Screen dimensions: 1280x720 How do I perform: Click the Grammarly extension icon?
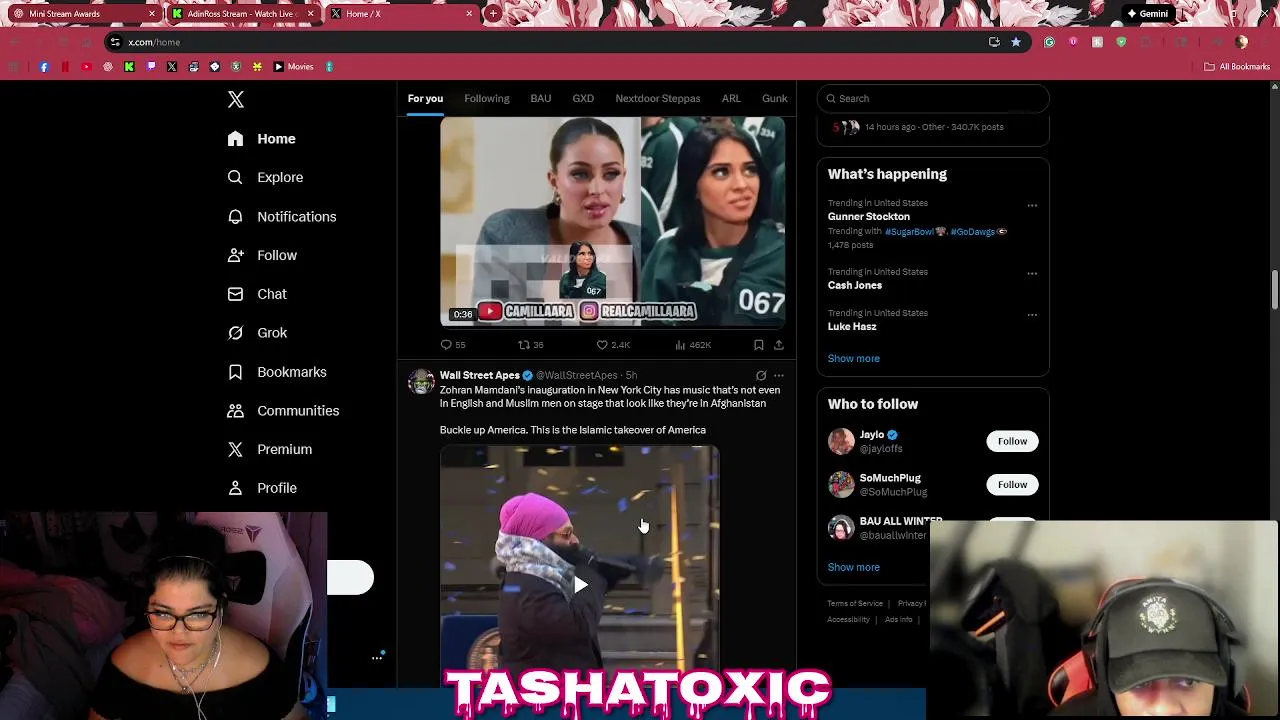(1049, 42)
